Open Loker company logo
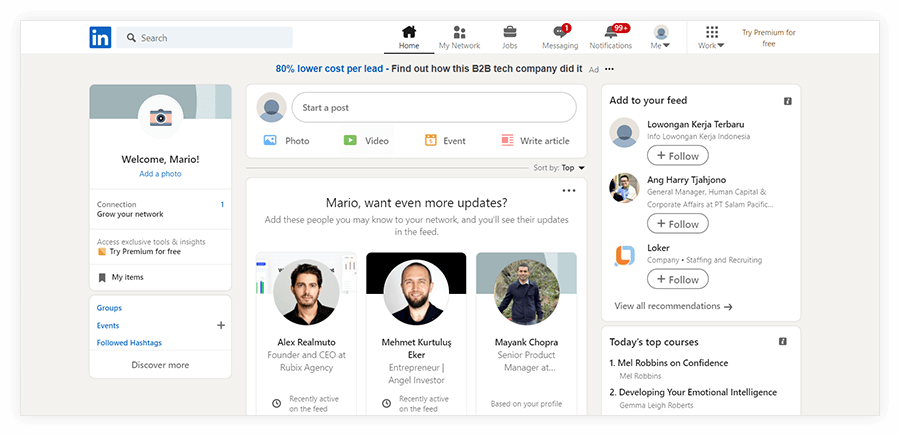 pos(624,256)
